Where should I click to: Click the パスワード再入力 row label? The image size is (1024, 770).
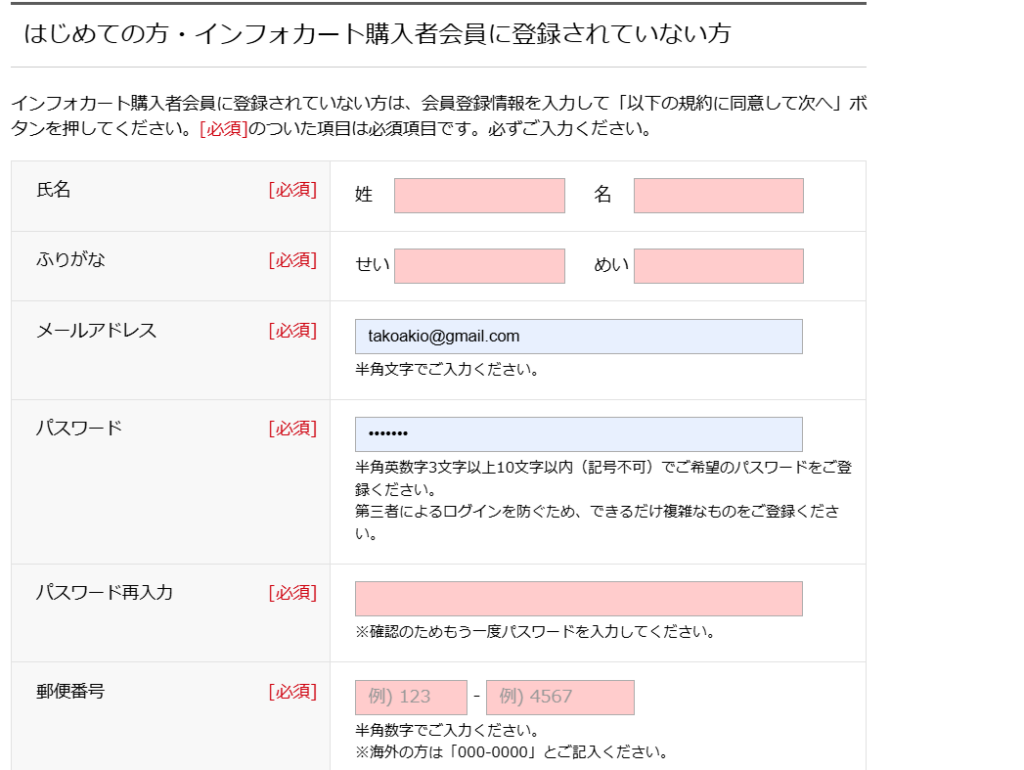pos(105,592)
